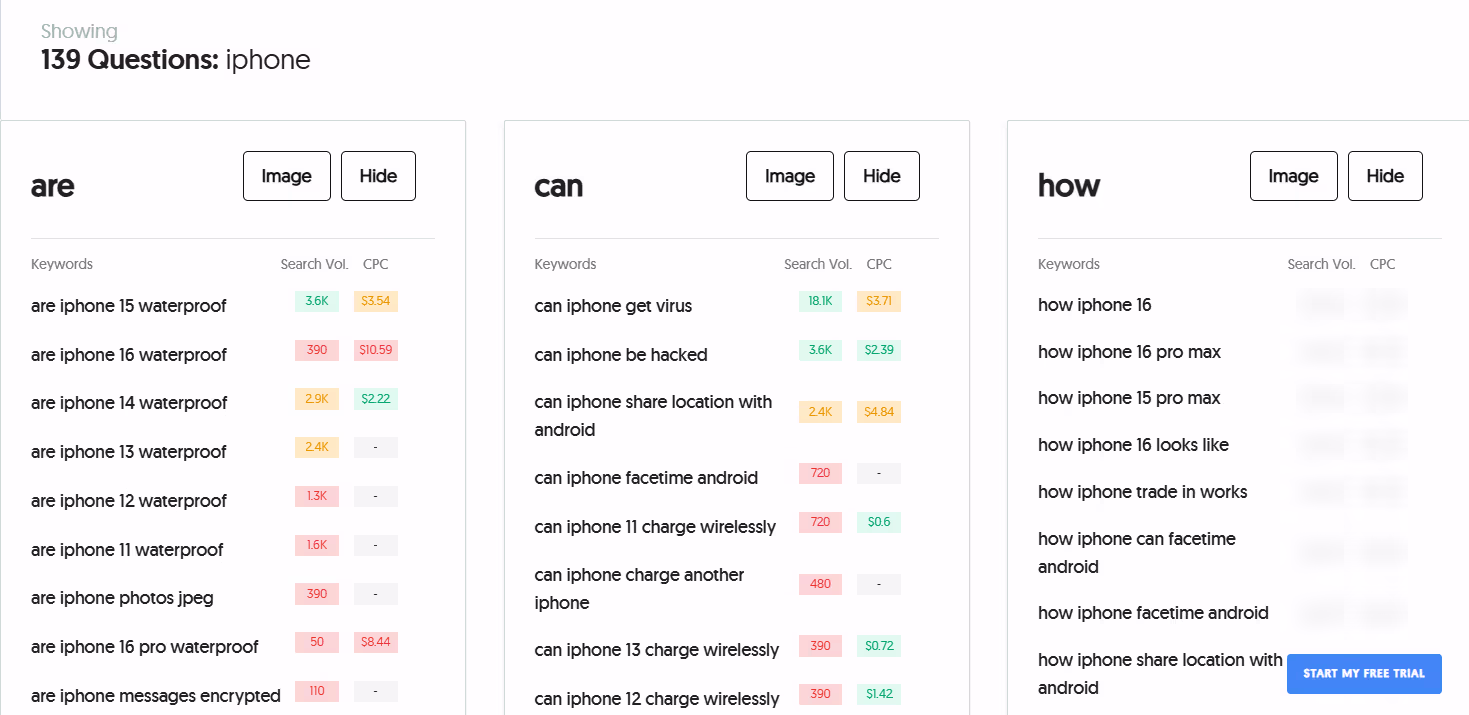Select keyword 'can iphone be hacked'
Viewport: 1469px width, 715px height.
(x=621, y=355)
